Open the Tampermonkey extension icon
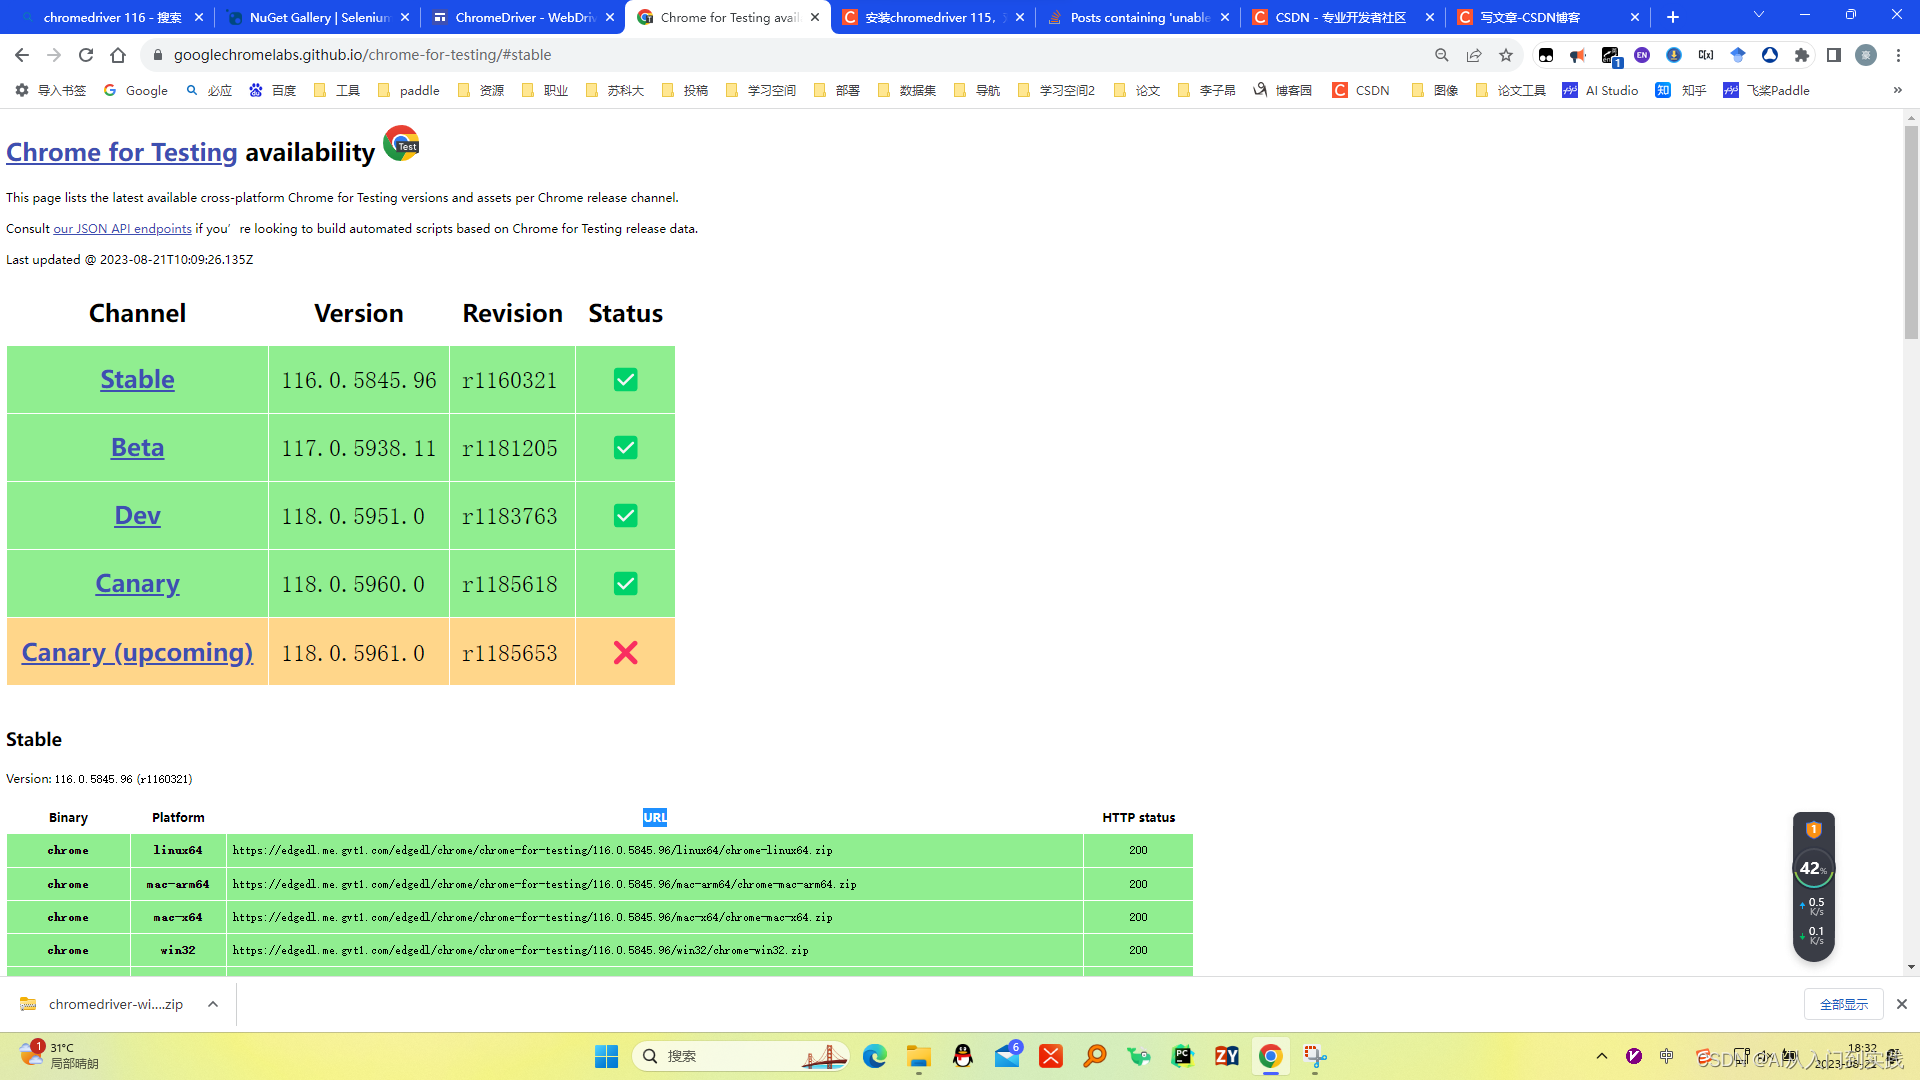The width and height of the screenshot is (1920, 1080). pyautogui.click(x=1546, y=55)
